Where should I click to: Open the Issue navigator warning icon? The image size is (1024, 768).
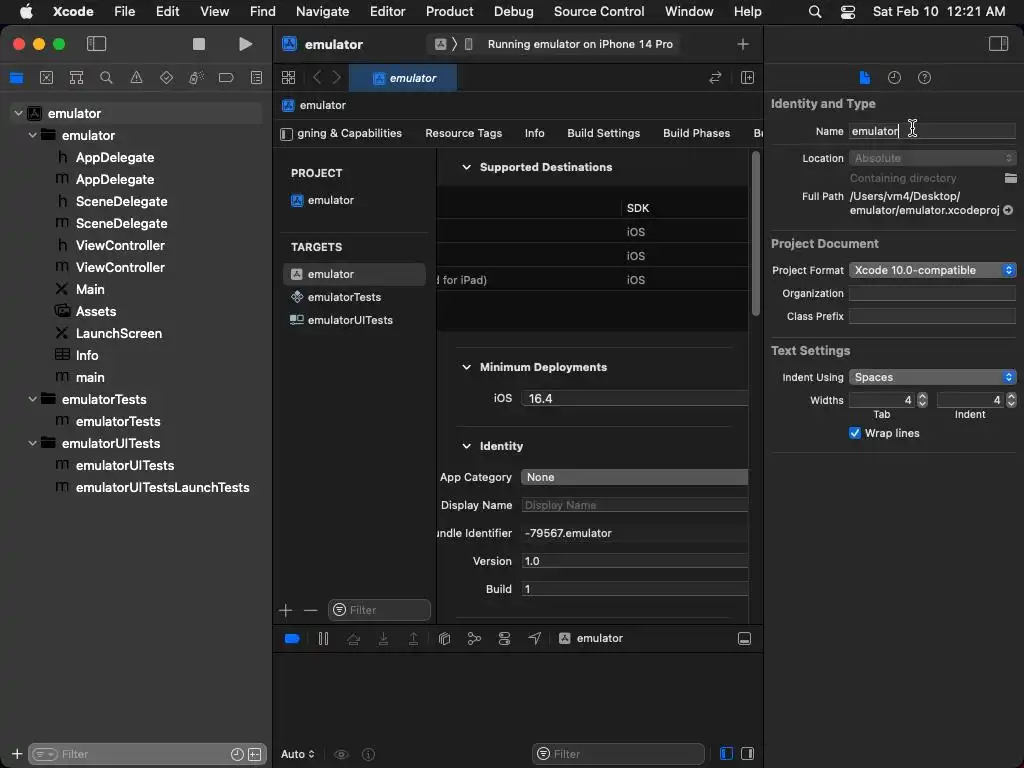(136, 78)
